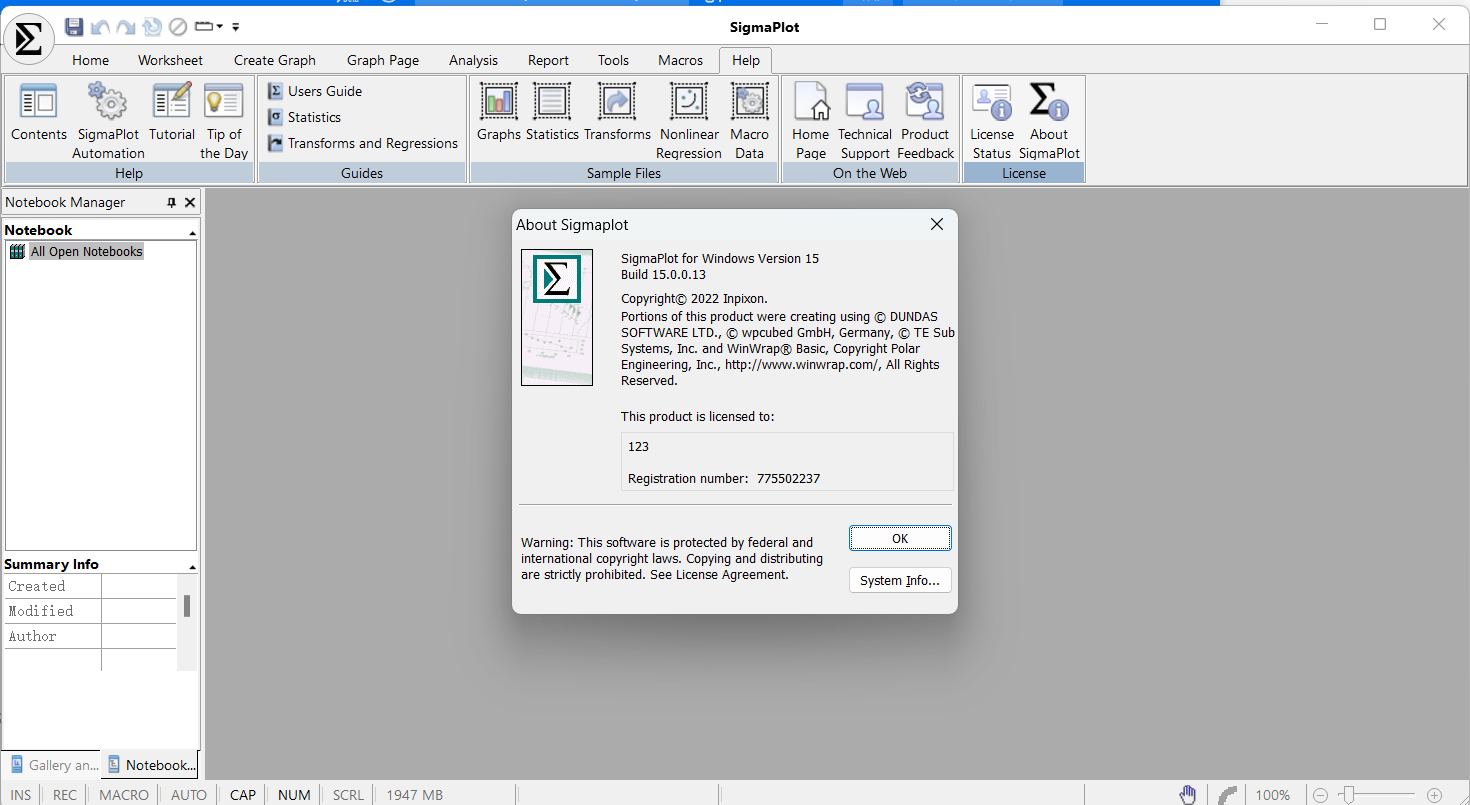The height and width of the screenshot is (805, 1470).
Task: Select the Help ribbon tab
Action: 746,60
